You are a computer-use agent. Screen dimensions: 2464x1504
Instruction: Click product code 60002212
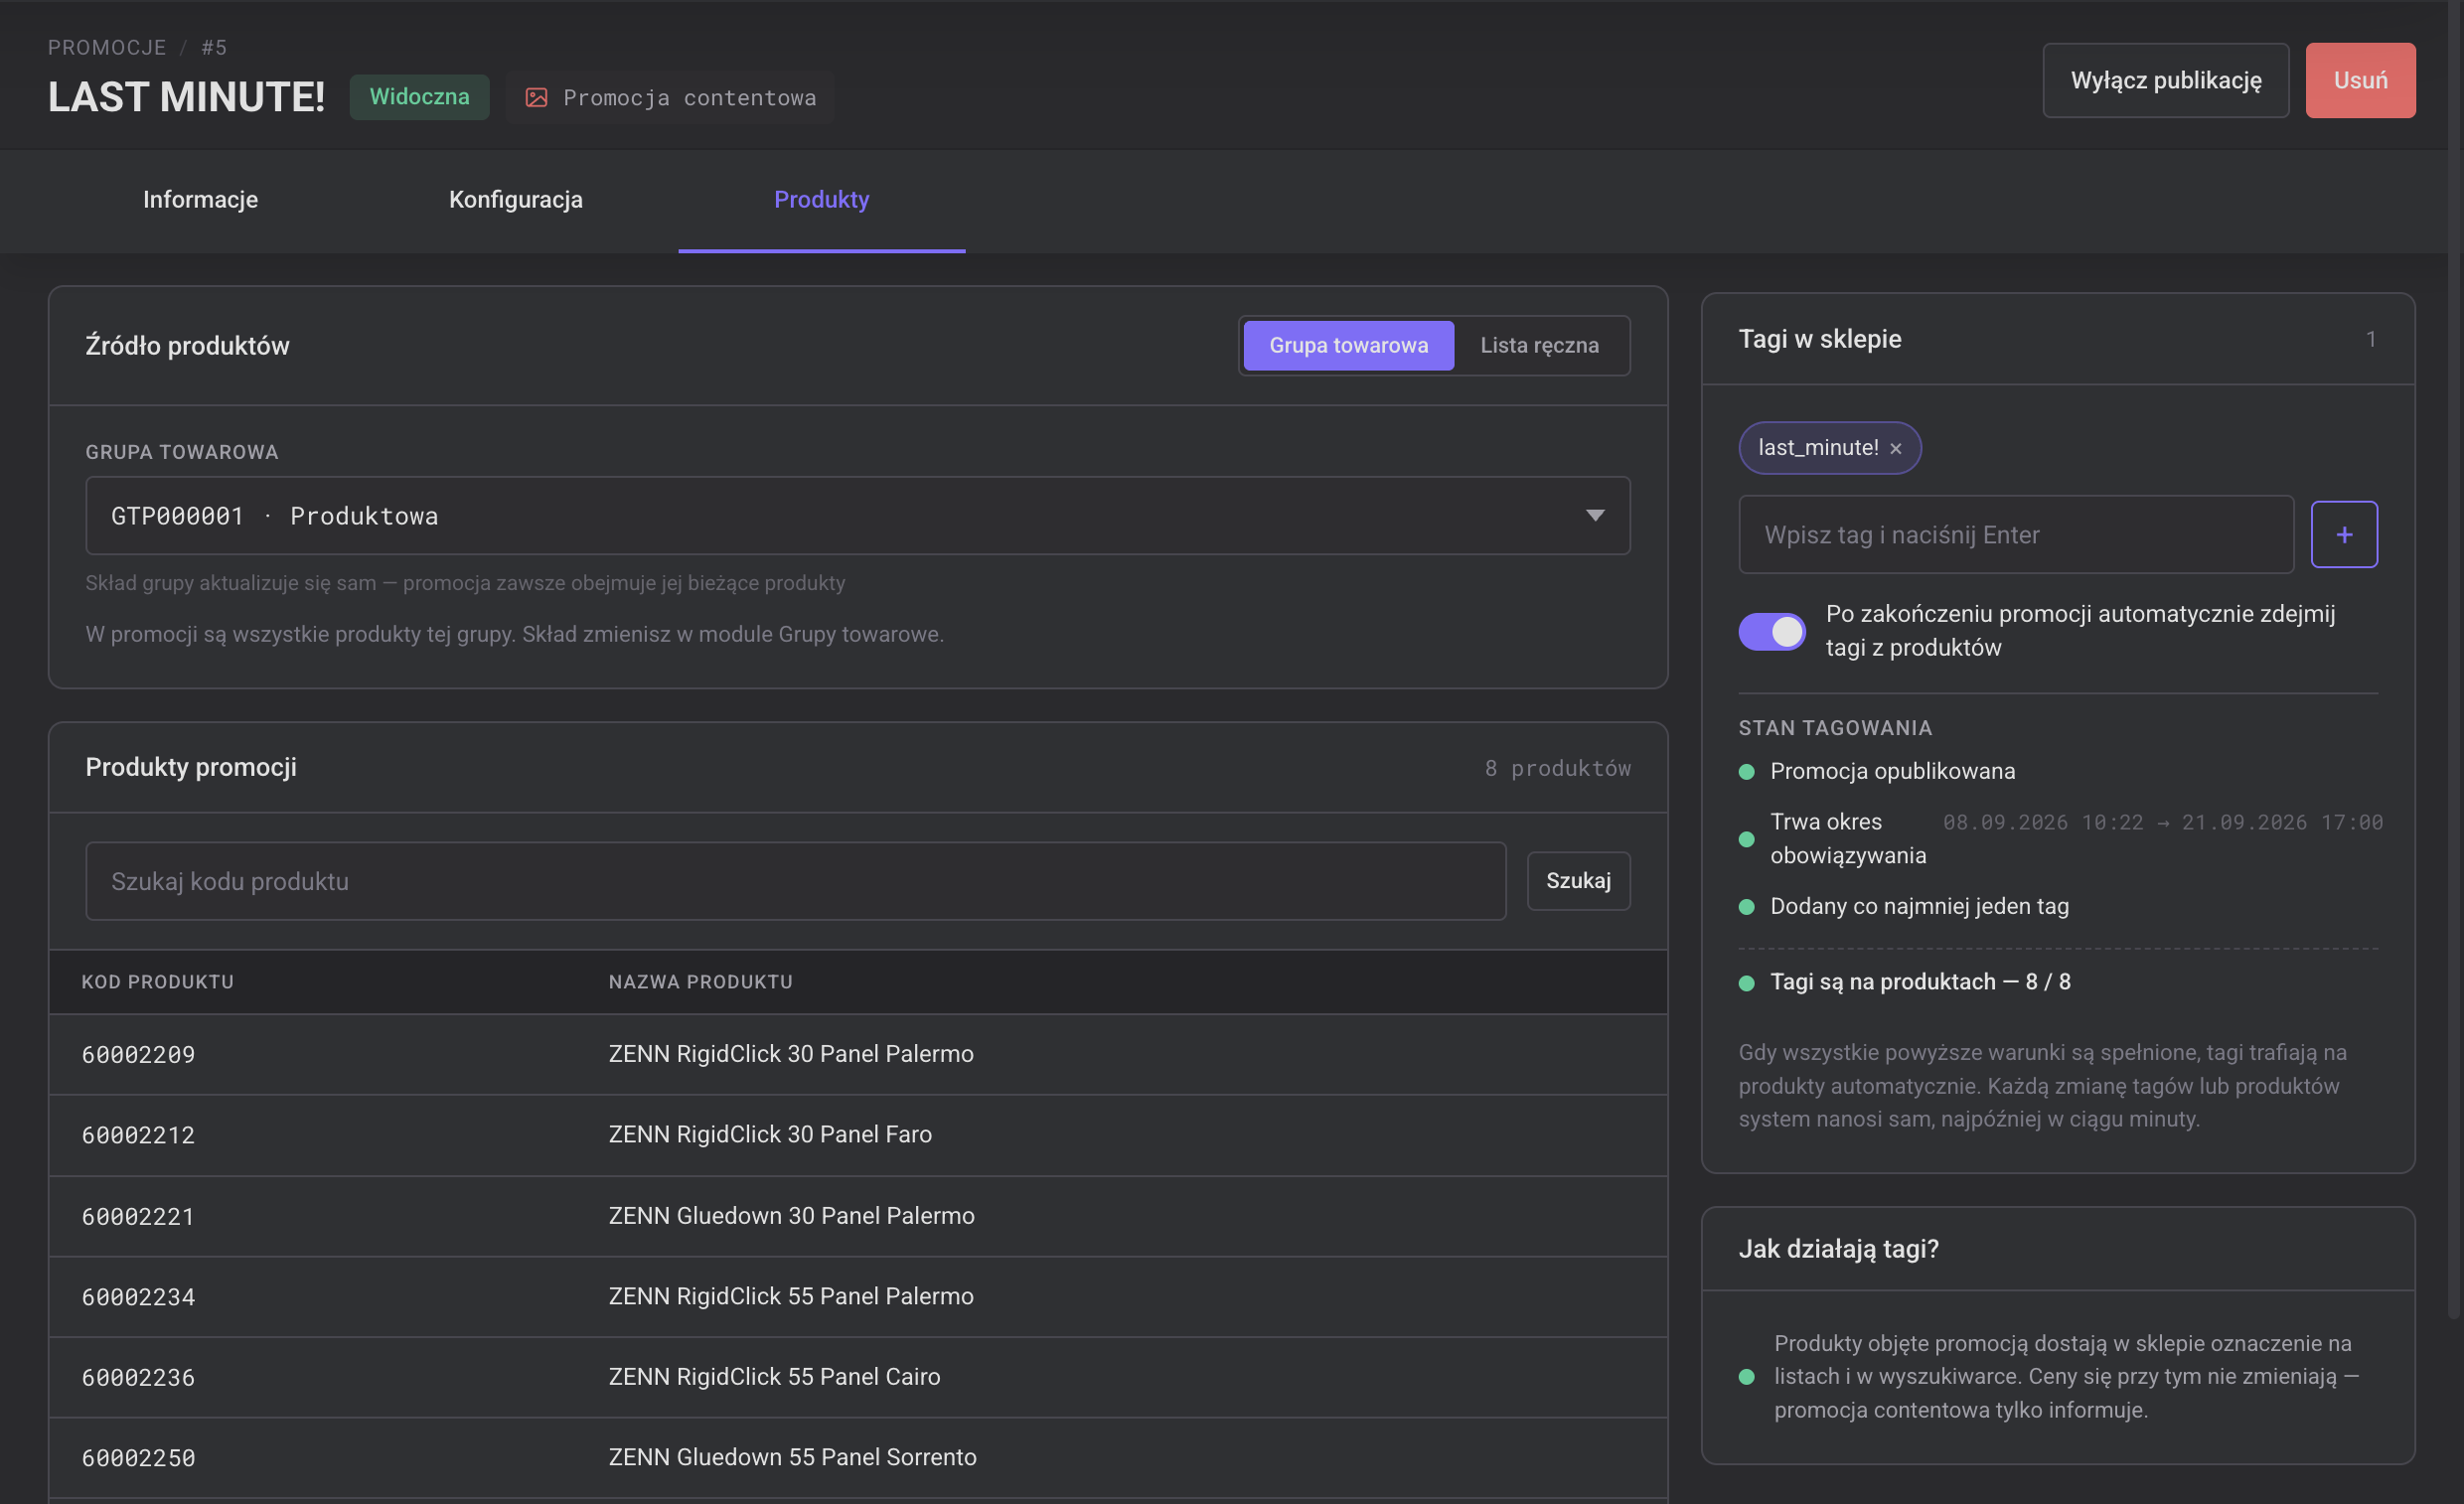click(138, 1135)
